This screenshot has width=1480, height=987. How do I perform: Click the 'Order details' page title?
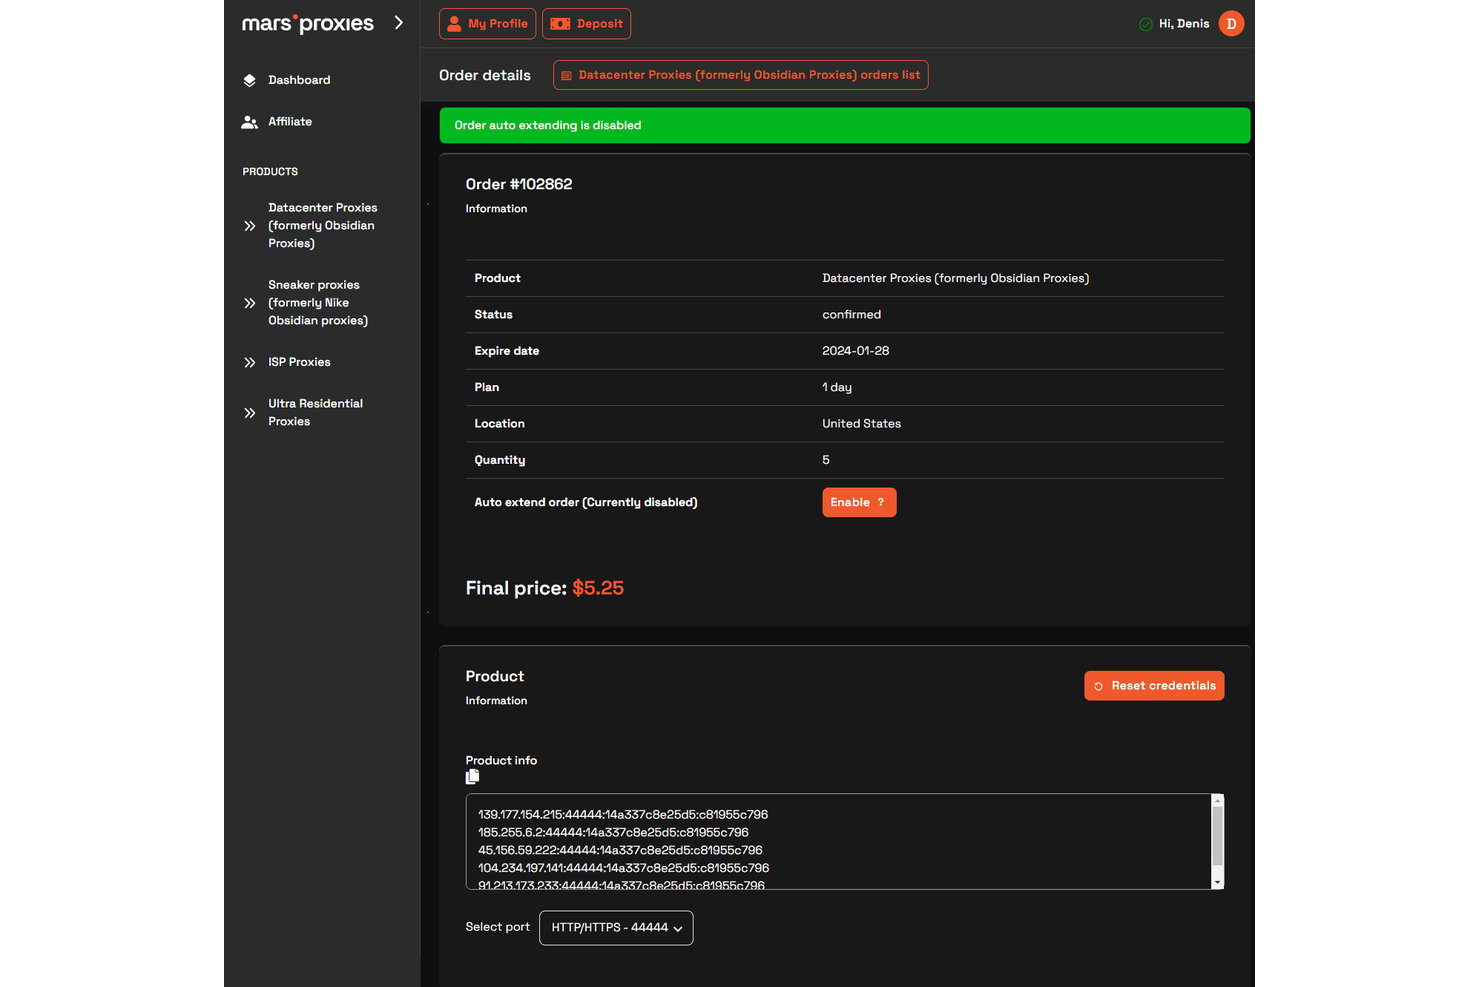(485, 75)
